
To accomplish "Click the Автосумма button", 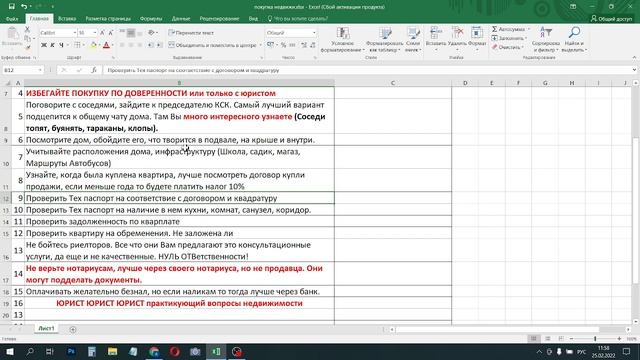I will point(510,29).
